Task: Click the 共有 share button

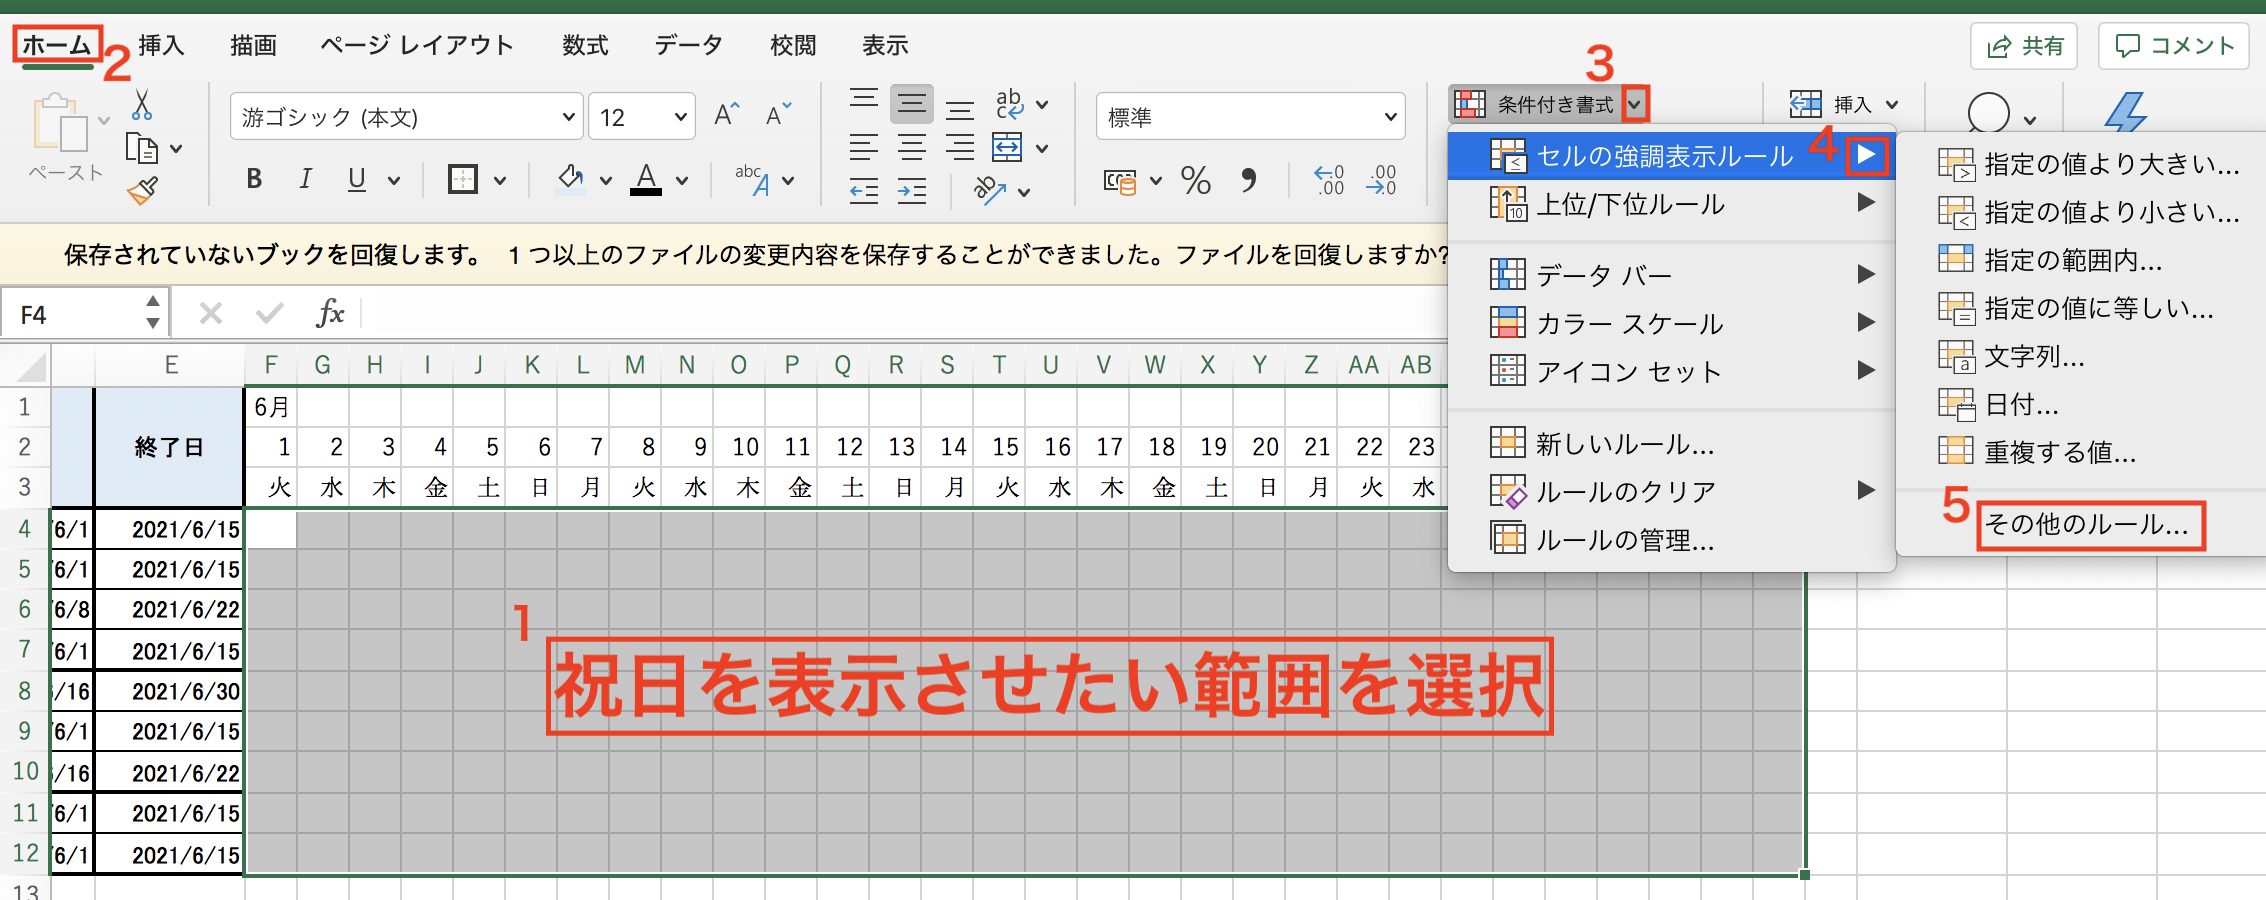Action: pos(2024,46)
